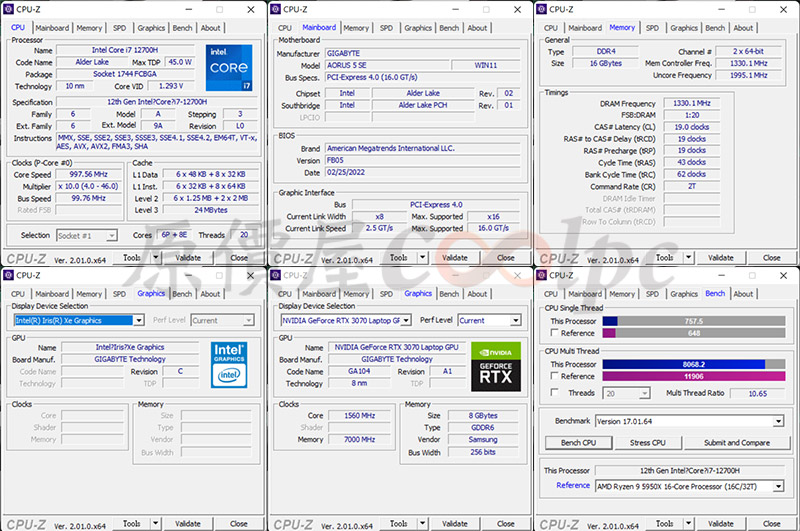Open the About tab in Memory window
Viewport: 800px width, 531px height.
click(x=743, y=28)
